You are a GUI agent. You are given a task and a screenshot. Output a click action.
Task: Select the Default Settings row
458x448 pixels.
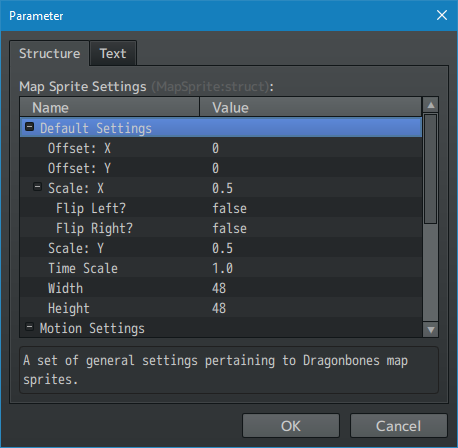pyautogui.click(x=221, y=127)
